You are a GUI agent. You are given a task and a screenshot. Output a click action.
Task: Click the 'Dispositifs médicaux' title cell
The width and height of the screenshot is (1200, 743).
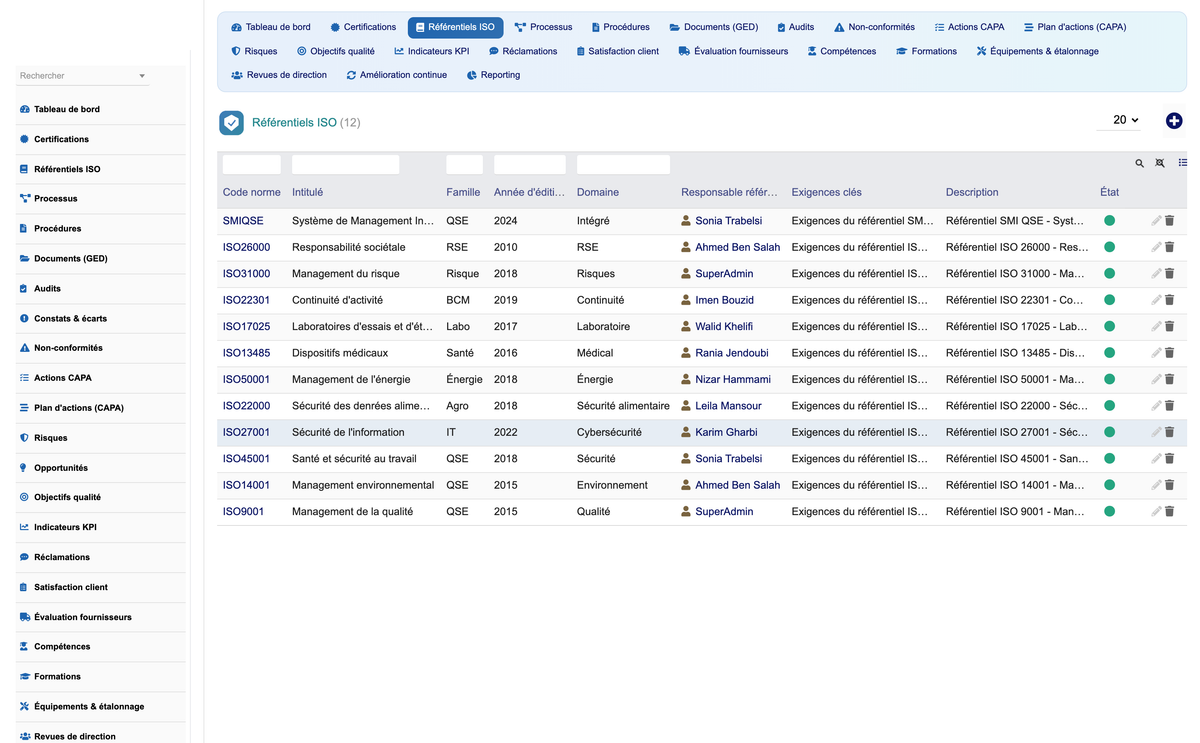340,353
